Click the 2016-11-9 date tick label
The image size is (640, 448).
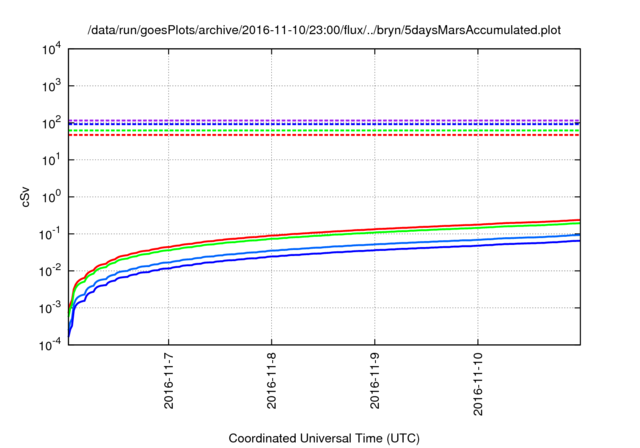click(375, 381)
